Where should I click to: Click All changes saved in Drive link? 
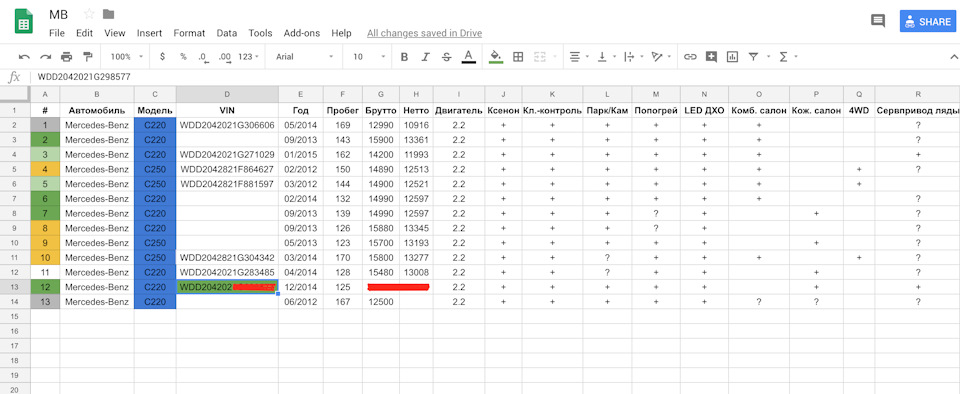[x=424, y=33]
